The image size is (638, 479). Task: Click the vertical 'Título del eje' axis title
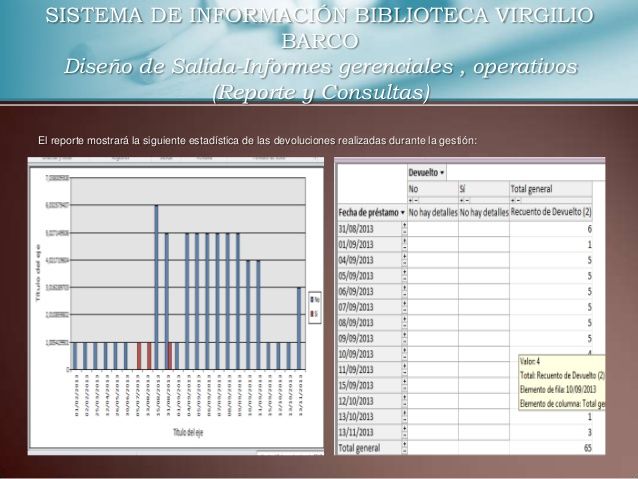pyautogui.click(x=38, y=272)
